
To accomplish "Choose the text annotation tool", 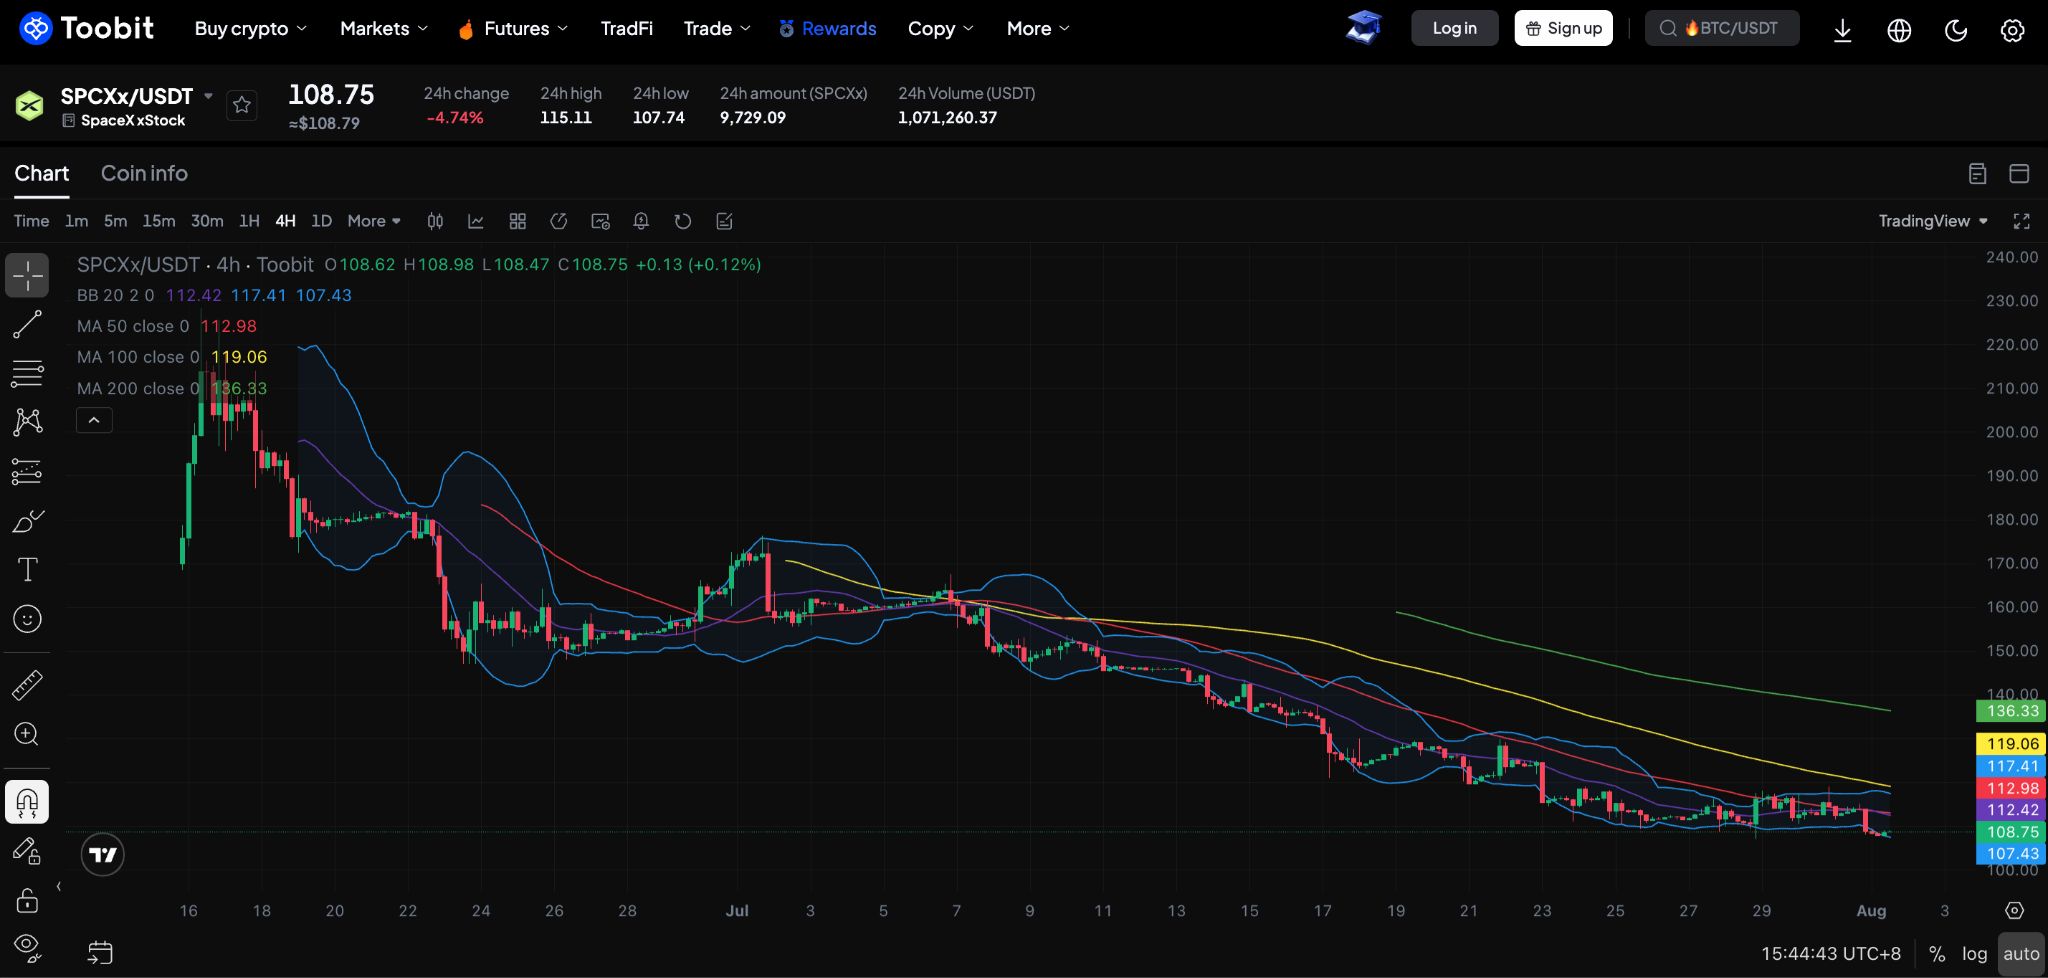I will (27, 569).
